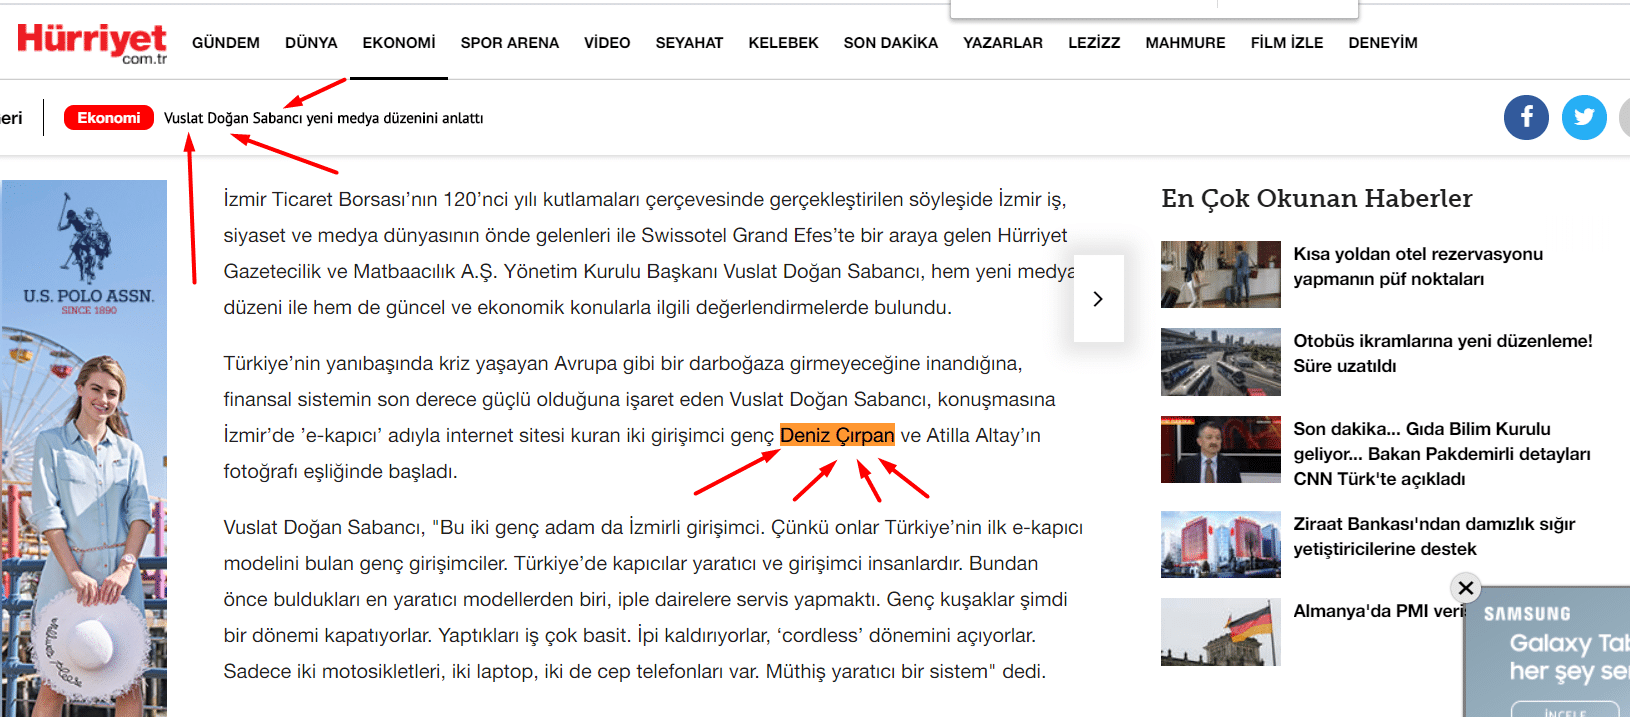
Task: Open the LEZİZZ section
Action: point(1094,43)
